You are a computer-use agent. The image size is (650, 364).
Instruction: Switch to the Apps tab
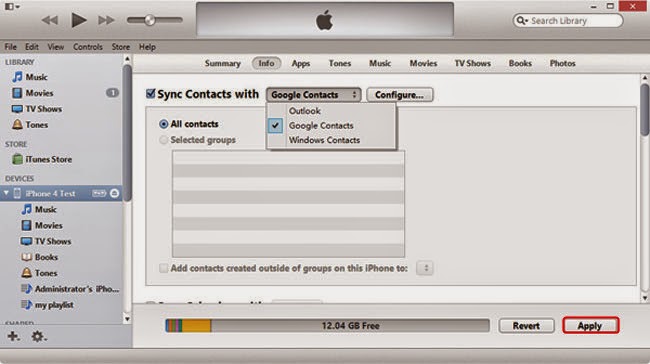click(x=301, y=63)
